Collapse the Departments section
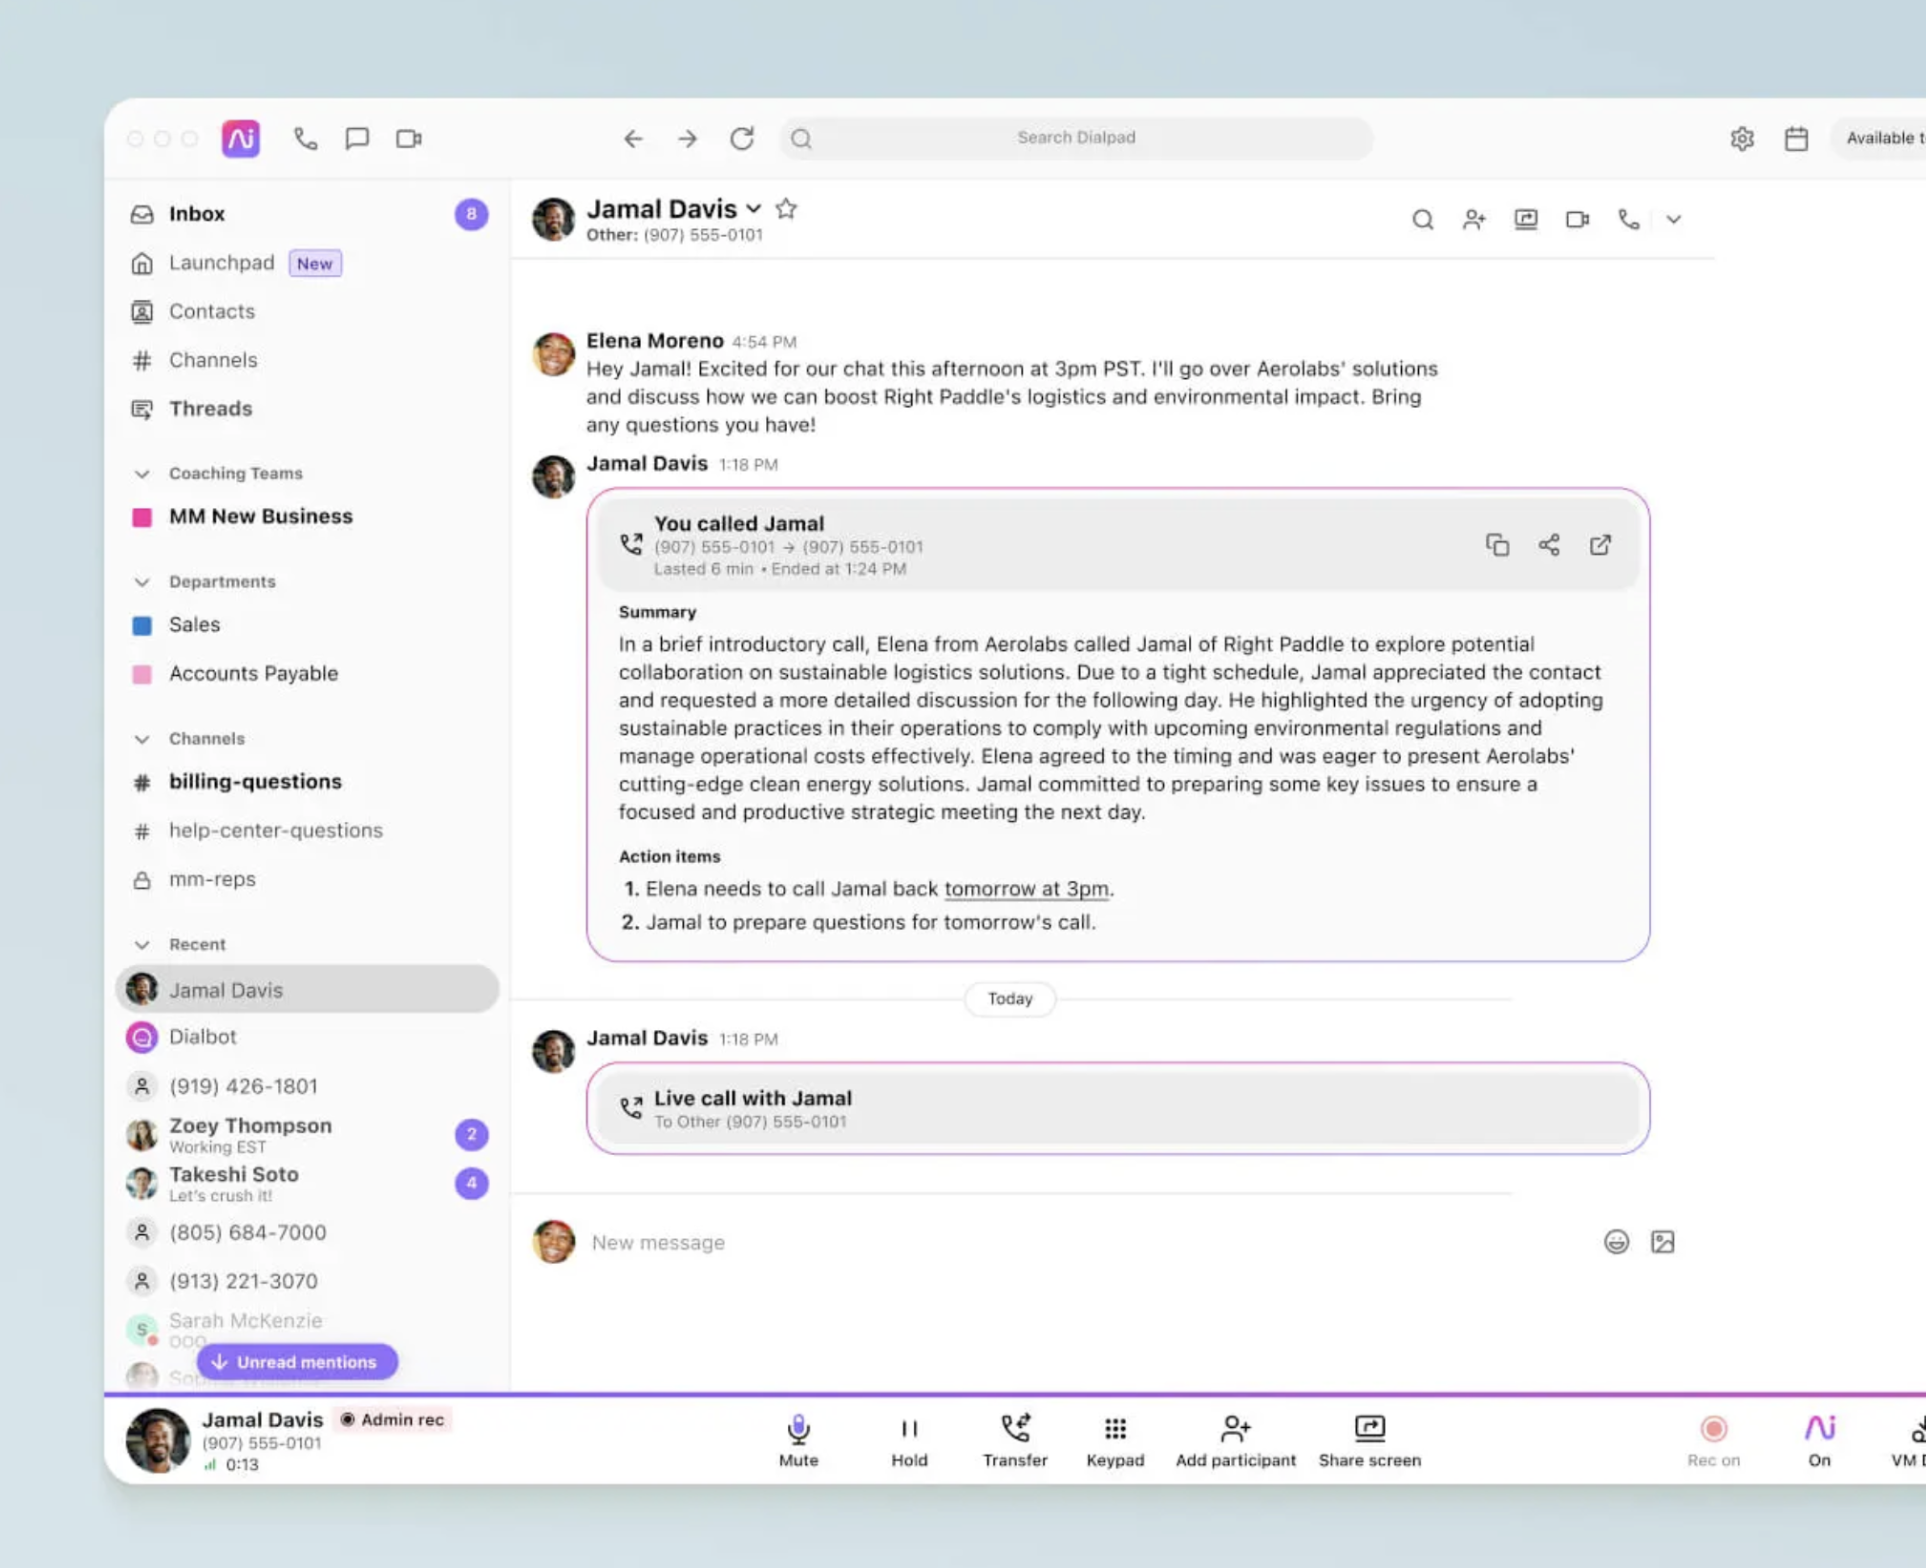Screen dimensions: 1926x1568 [x=141, y=581]
